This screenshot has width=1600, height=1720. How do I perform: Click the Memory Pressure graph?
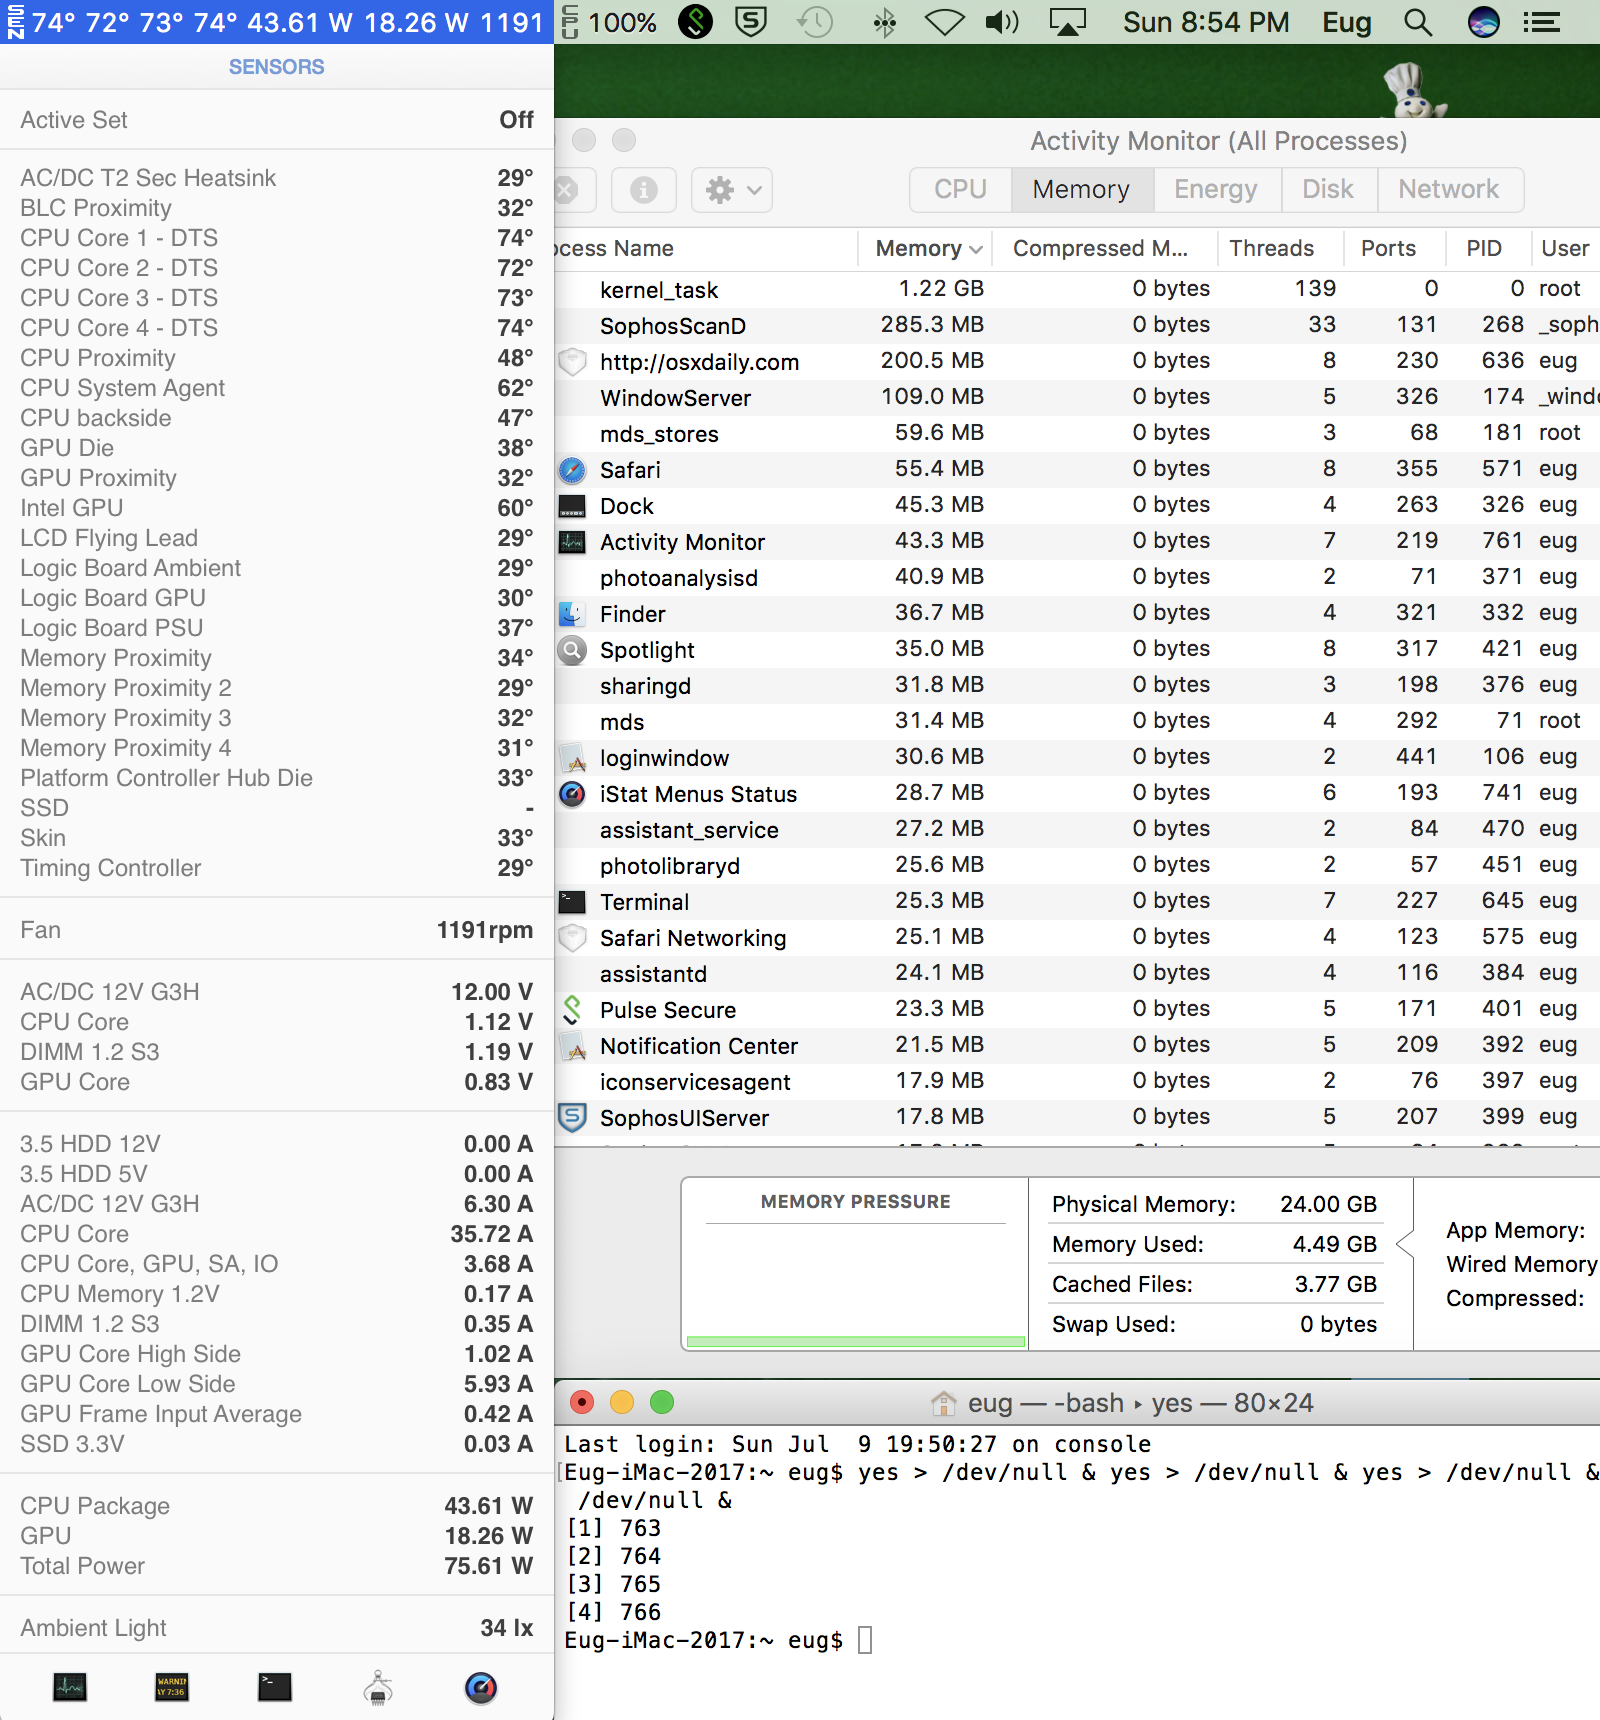point(856,1286)
